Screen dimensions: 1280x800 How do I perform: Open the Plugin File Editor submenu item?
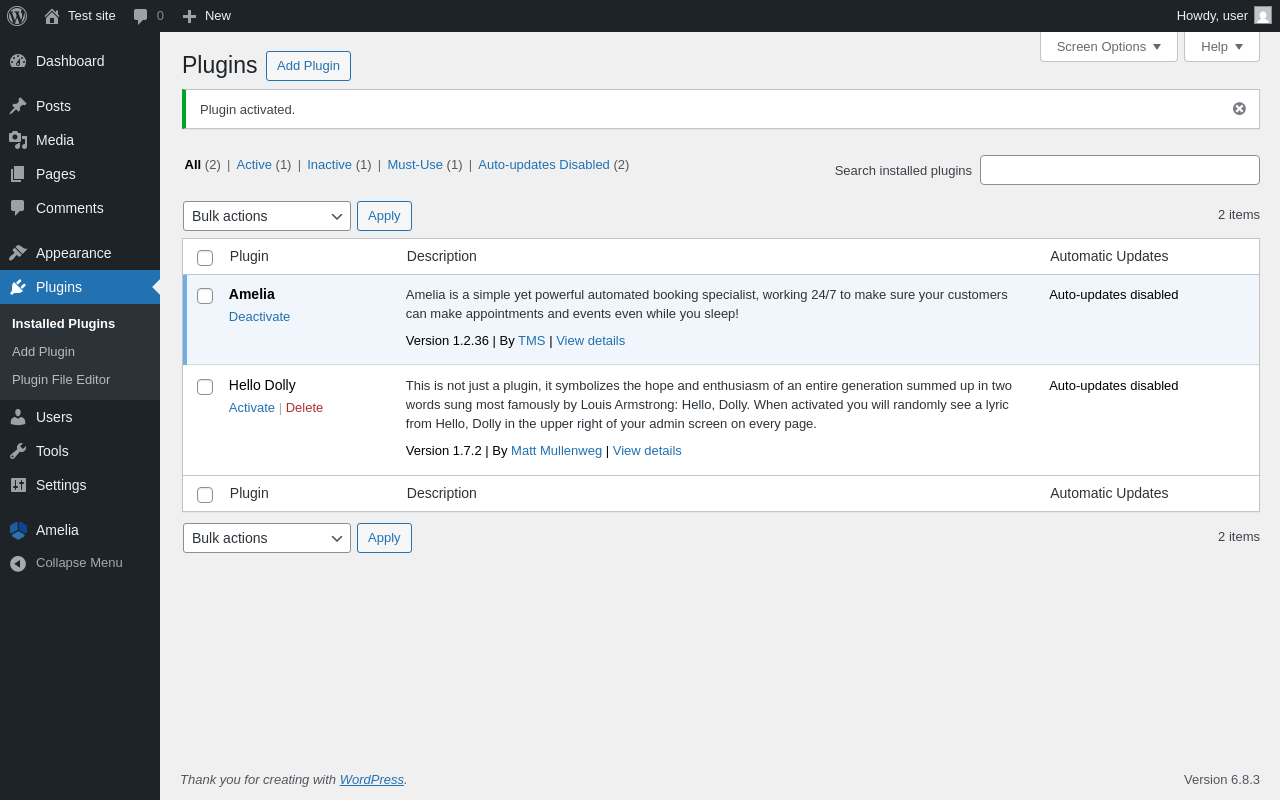(61, 380)
